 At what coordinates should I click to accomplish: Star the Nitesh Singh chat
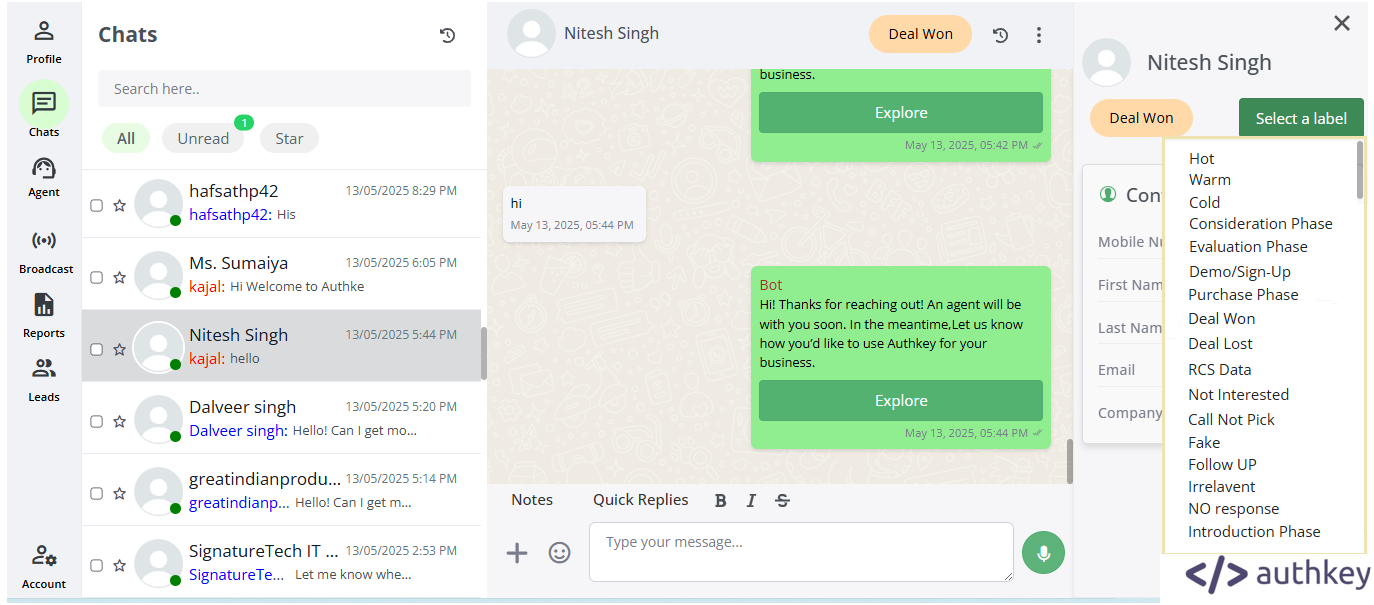pos(119,349)
